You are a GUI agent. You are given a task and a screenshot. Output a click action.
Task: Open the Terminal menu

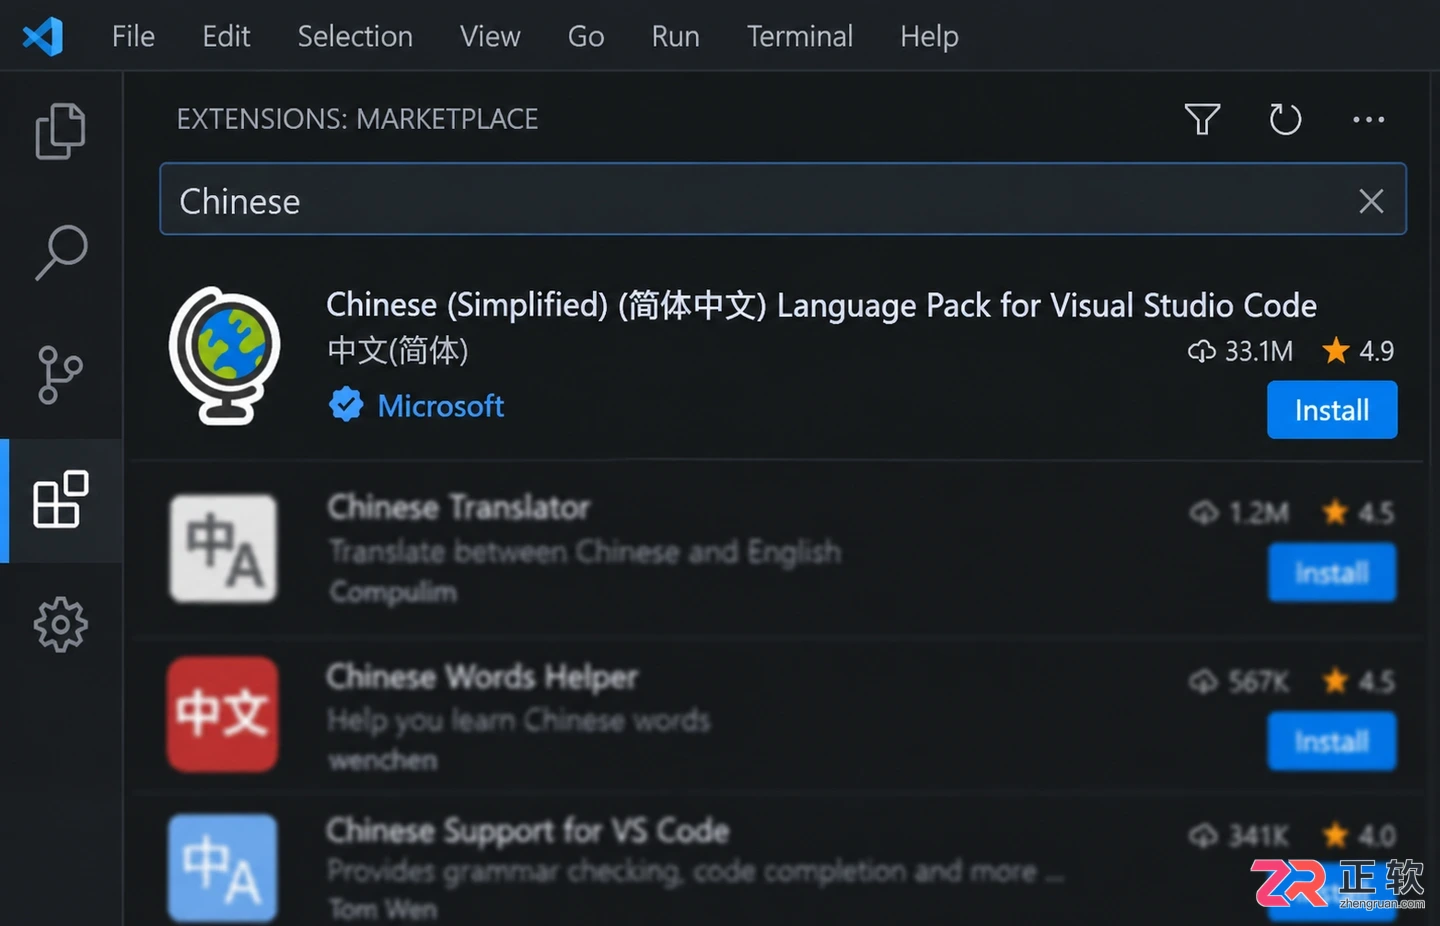(x=800, y=36)
